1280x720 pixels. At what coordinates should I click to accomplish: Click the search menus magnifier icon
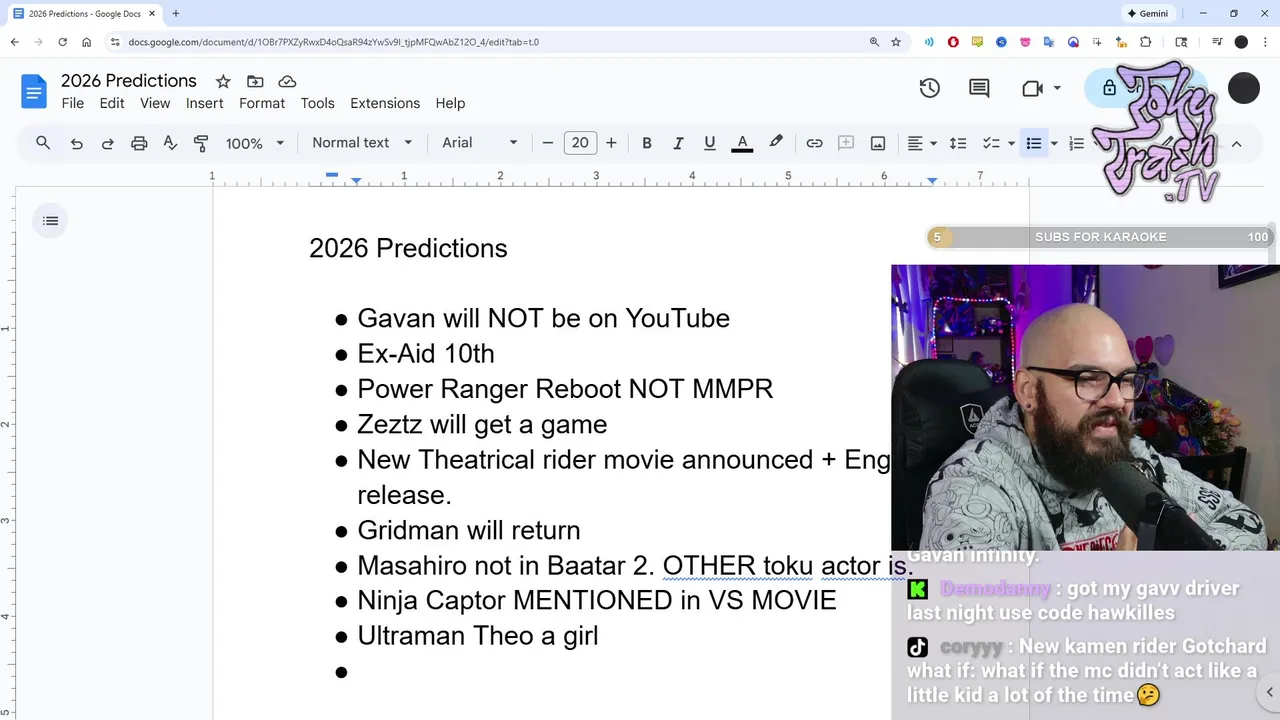point(43,143)
